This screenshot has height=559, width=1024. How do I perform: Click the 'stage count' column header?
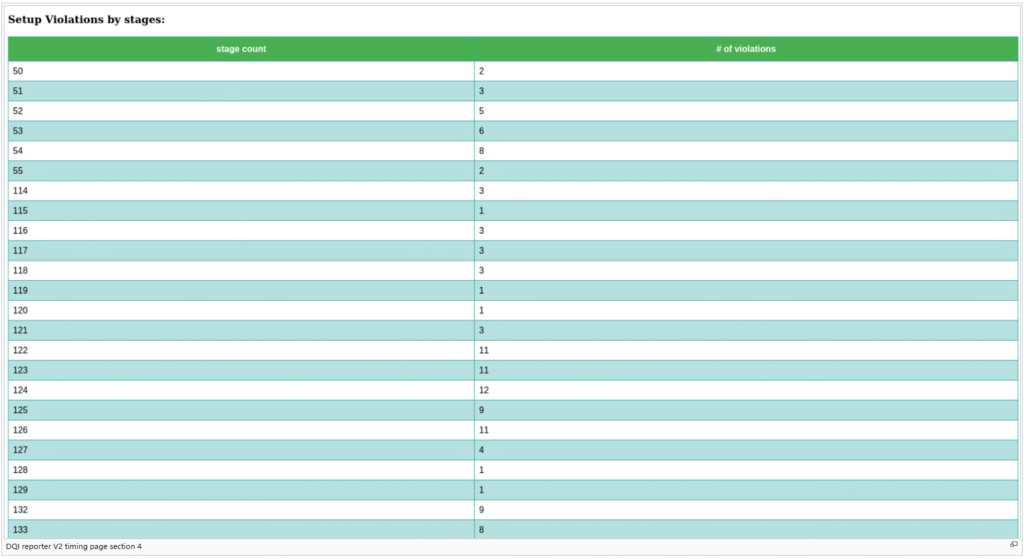tap(241, 49)
